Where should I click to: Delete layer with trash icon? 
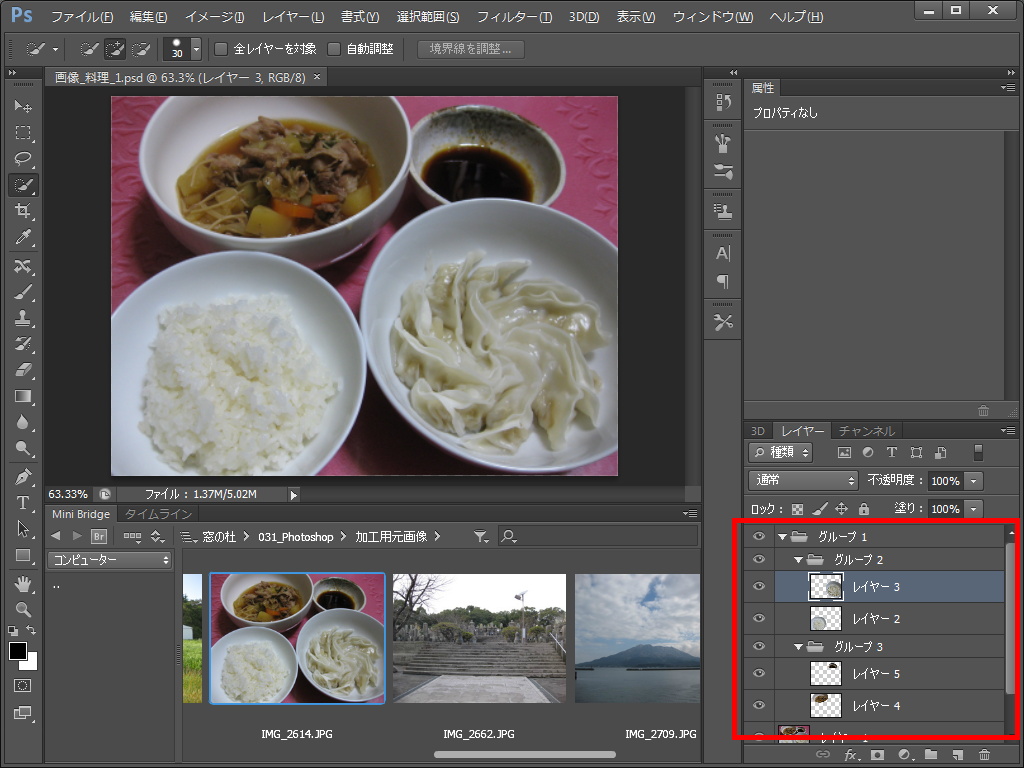(984, 754)
